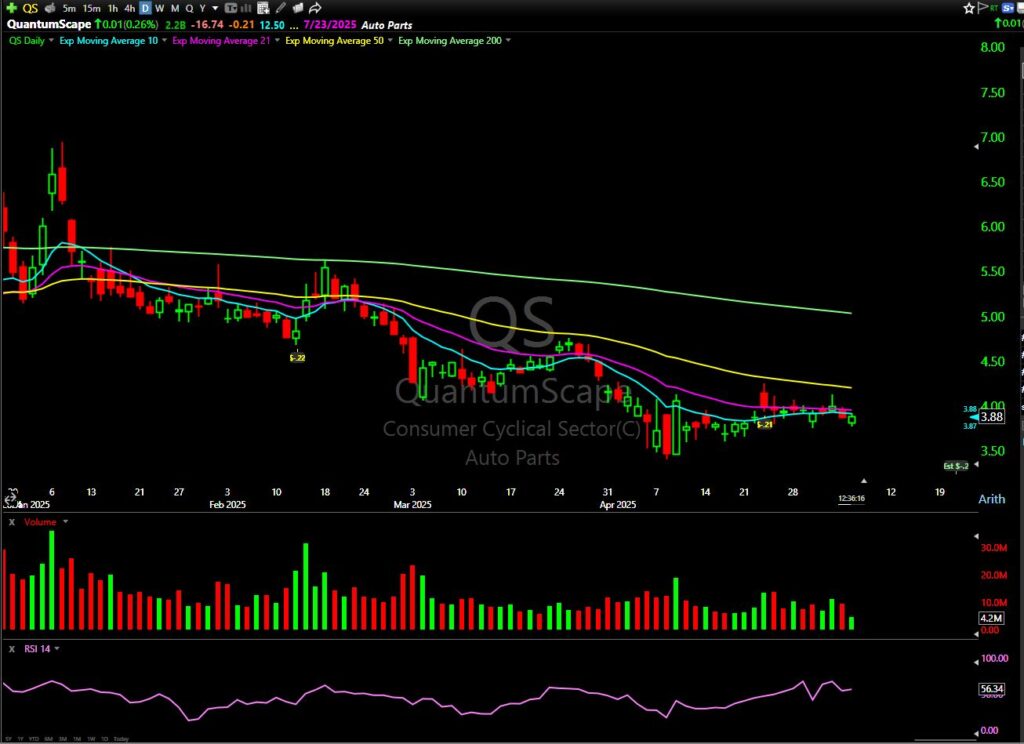Open the Volume indicator dropdown

pyautogui.click(x=65, y=522)
